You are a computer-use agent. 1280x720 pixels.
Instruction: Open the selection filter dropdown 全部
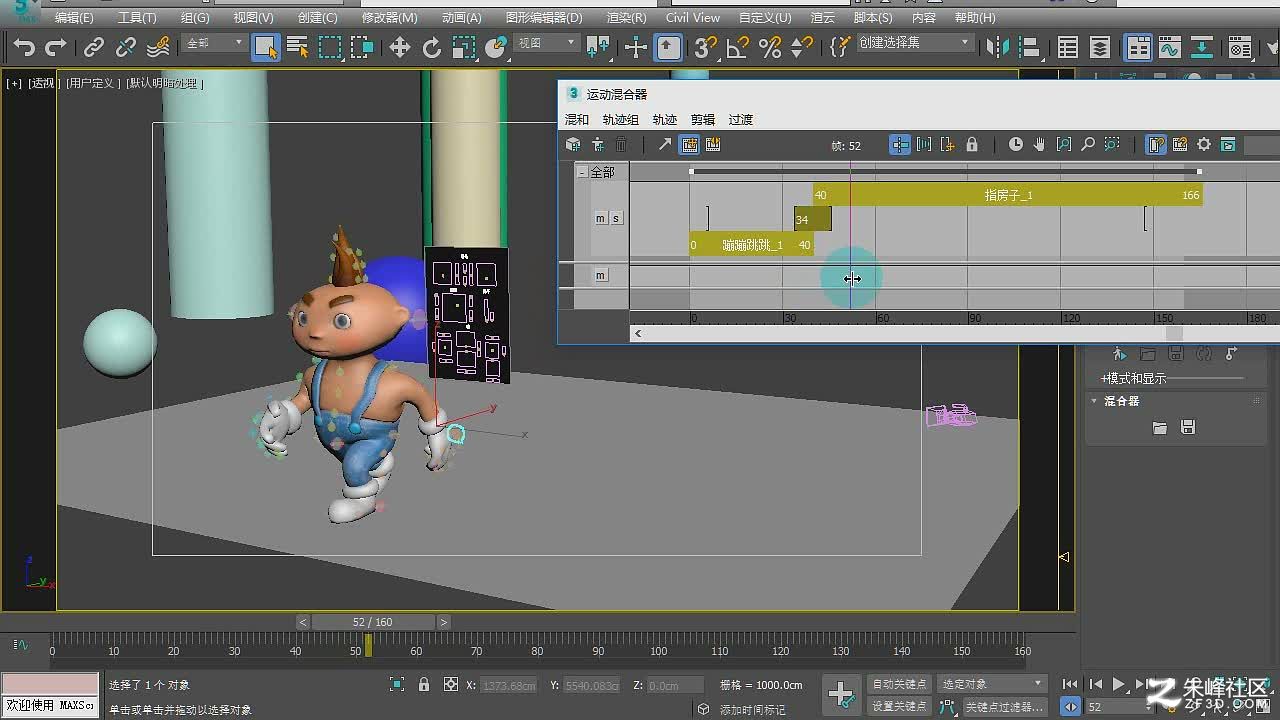pos(214,43)
